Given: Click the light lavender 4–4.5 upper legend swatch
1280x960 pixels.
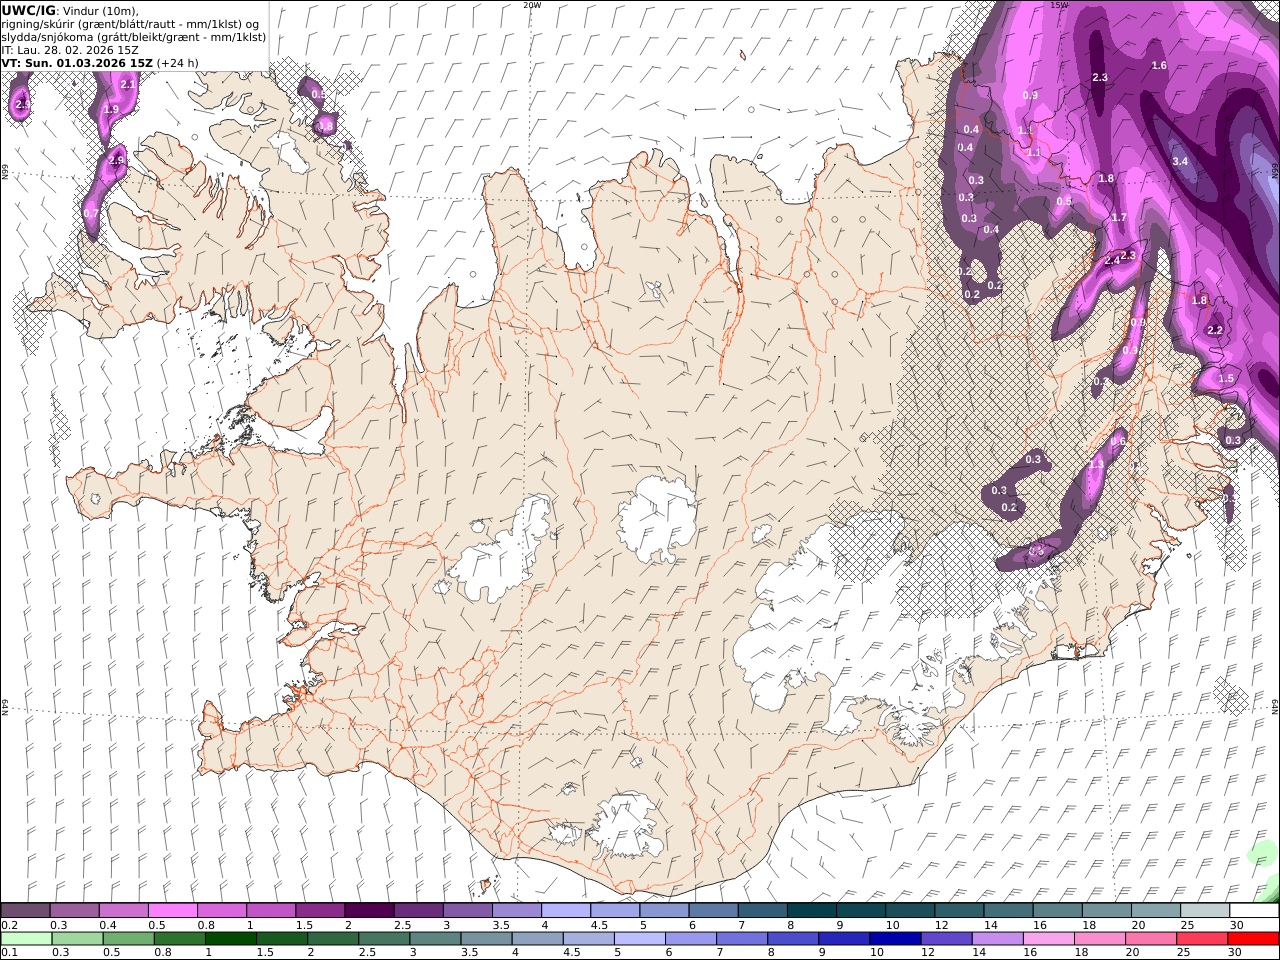Looking at the screenshot, I should tap(565, 911).
